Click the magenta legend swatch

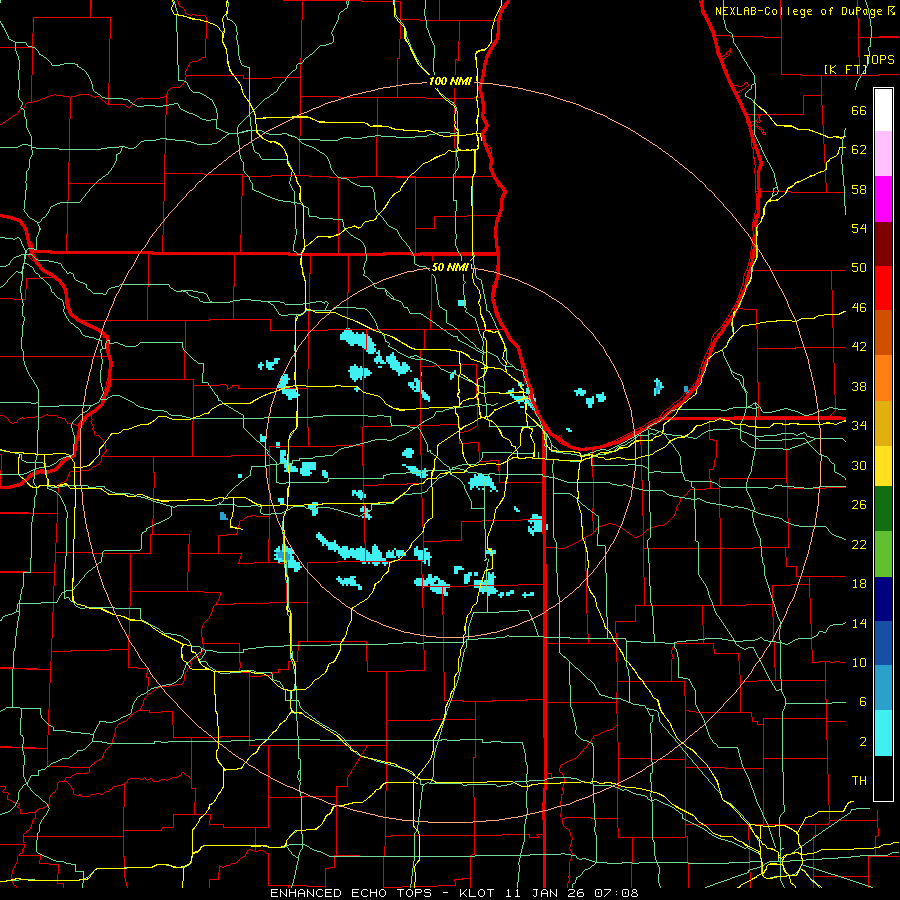tap(883, 199)
